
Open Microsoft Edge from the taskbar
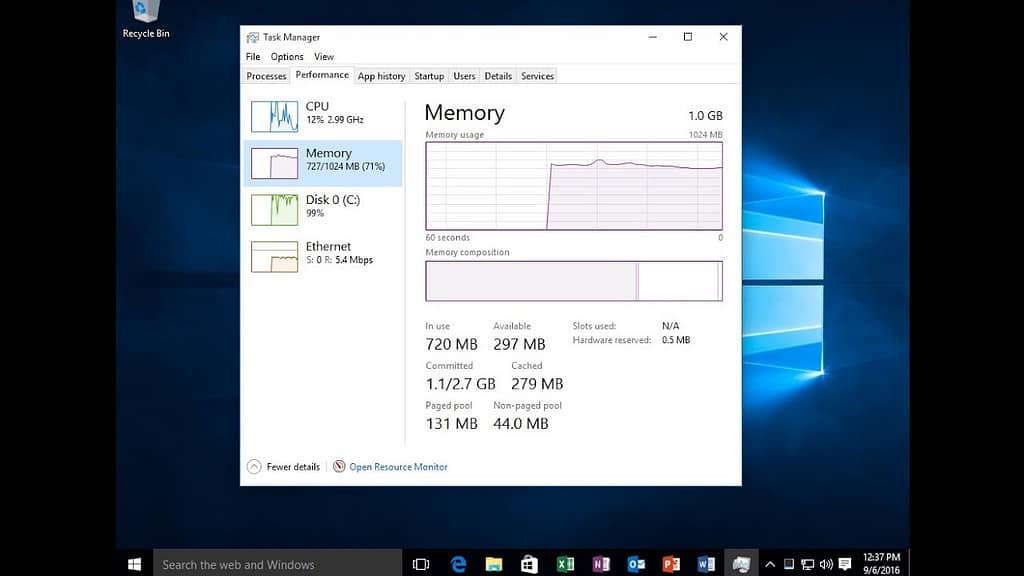(459, 564)
